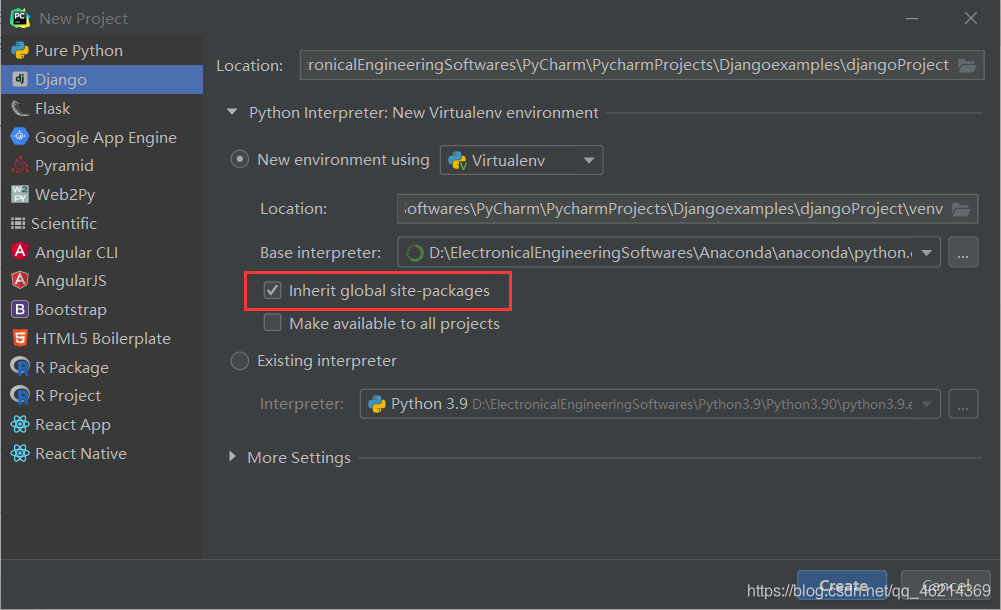1001x610 pixels.
Task: Browse folder for venv Location
Action: point(961,209)
